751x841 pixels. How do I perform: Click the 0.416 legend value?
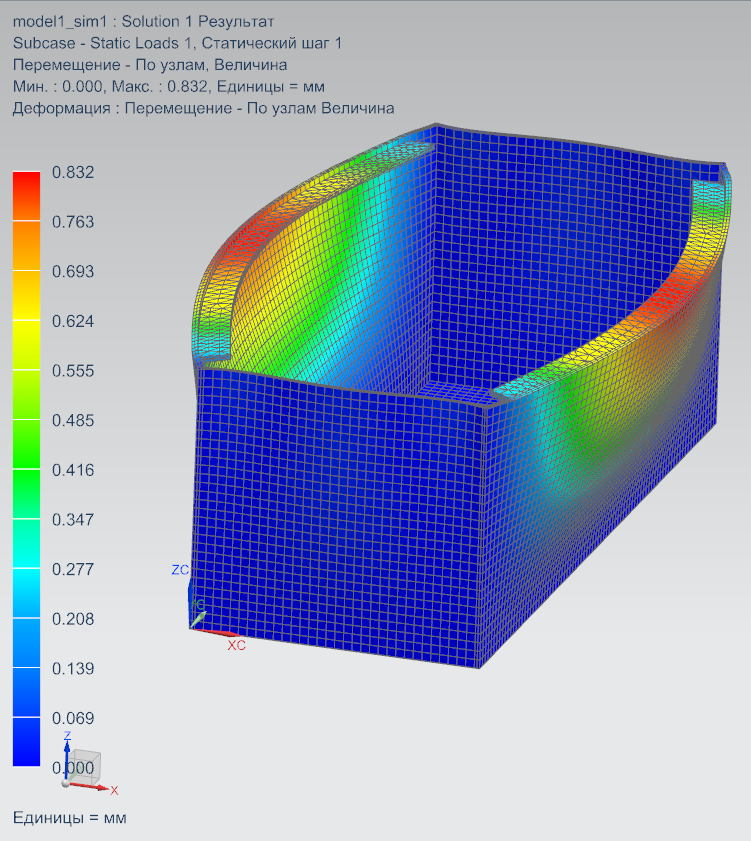pyautogui.click(x=73, y=470)
